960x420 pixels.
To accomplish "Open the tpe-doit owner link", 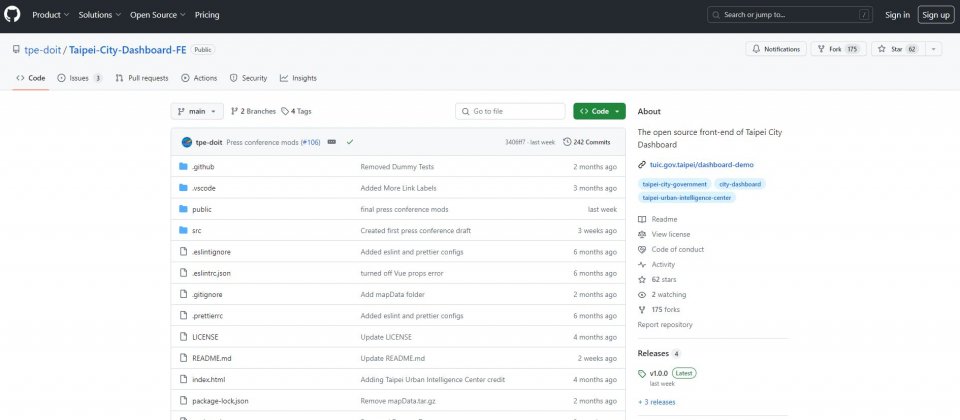I will point(42,50).
